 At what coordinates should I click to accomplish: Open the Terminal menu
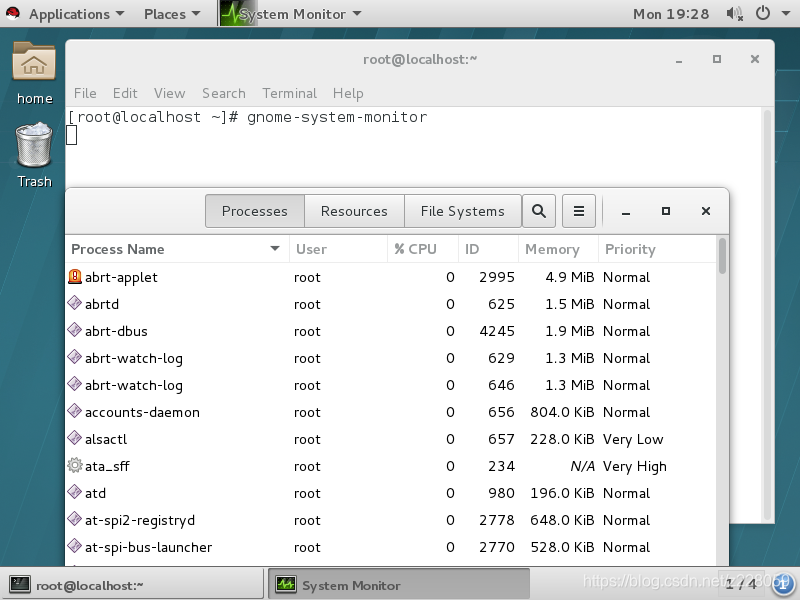(x=289, y=93)
